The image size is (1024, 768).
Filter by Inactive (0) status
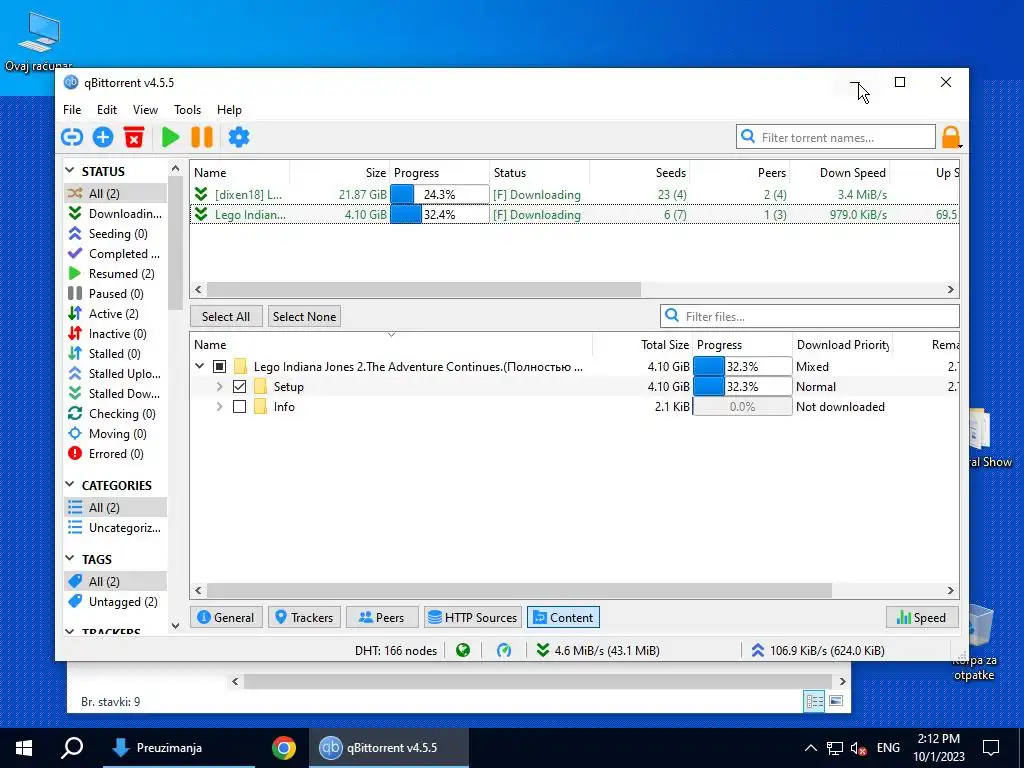[x=115, y=334]
